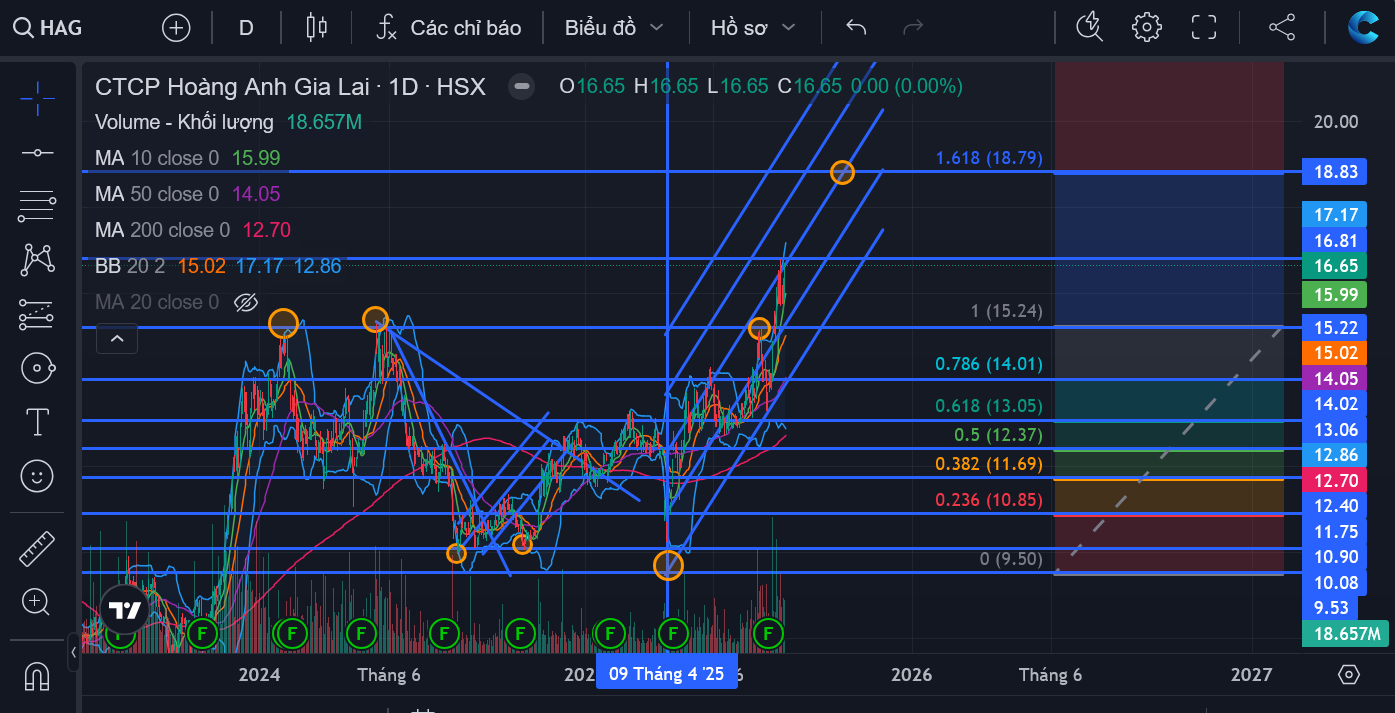Select the Volume - Khối lượng legend

pos(184,122)
